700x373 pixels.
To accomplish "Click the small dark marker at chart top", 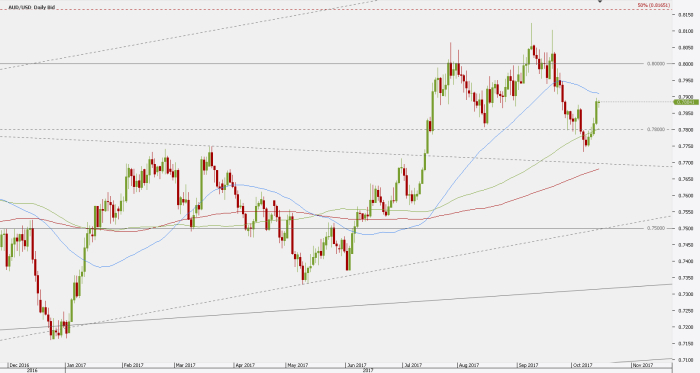I will [600, 1].
